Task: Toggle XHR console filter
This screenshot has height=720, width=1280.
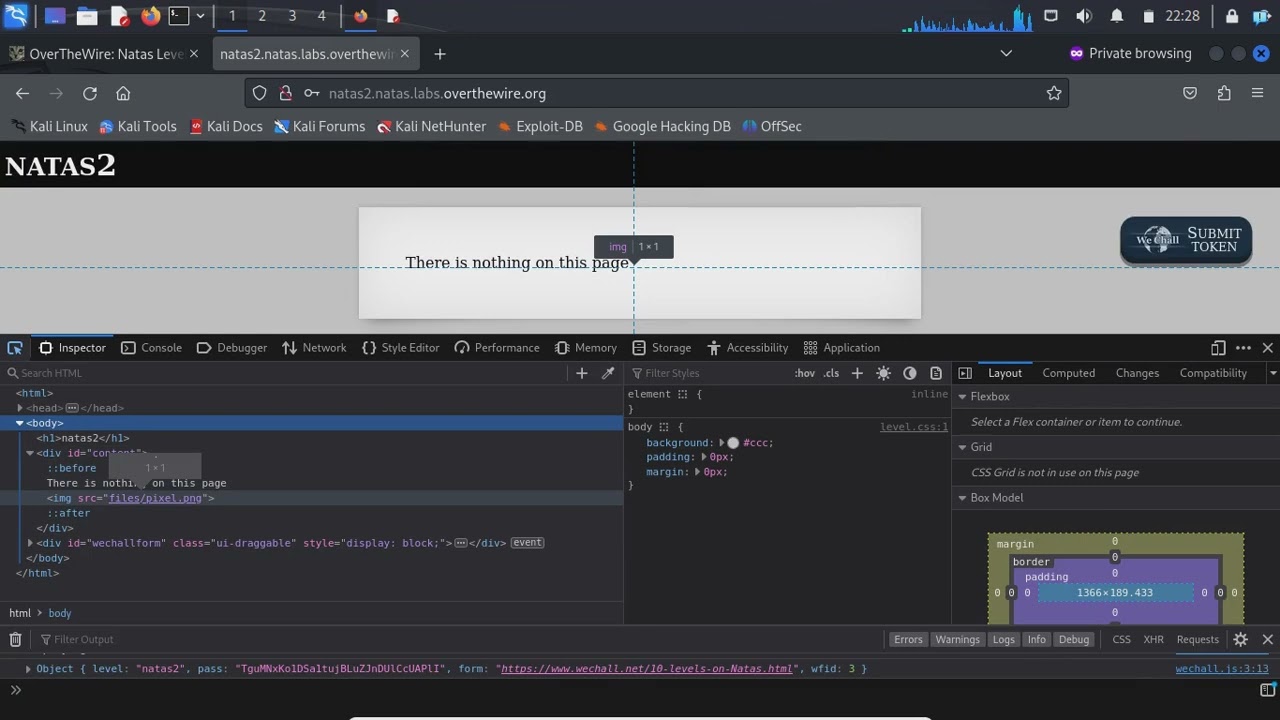Action: [1153, 640]
